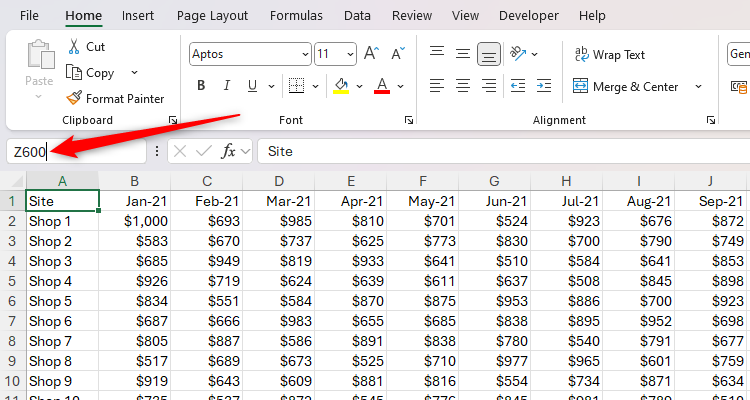This screenshot has height=400, width=750.
Task: Apply the yellow fill color swatch
Action: point(342,87)
